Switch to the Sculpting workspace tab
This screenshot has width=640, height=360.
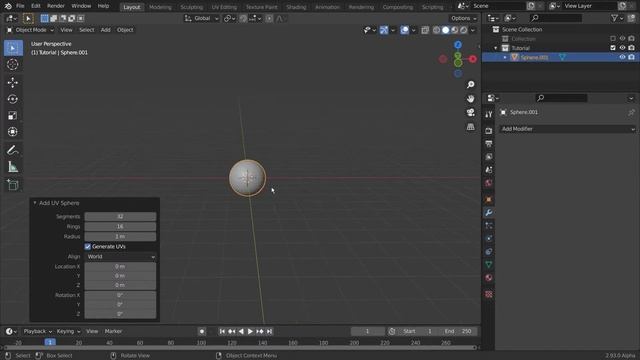pos(192,7)
